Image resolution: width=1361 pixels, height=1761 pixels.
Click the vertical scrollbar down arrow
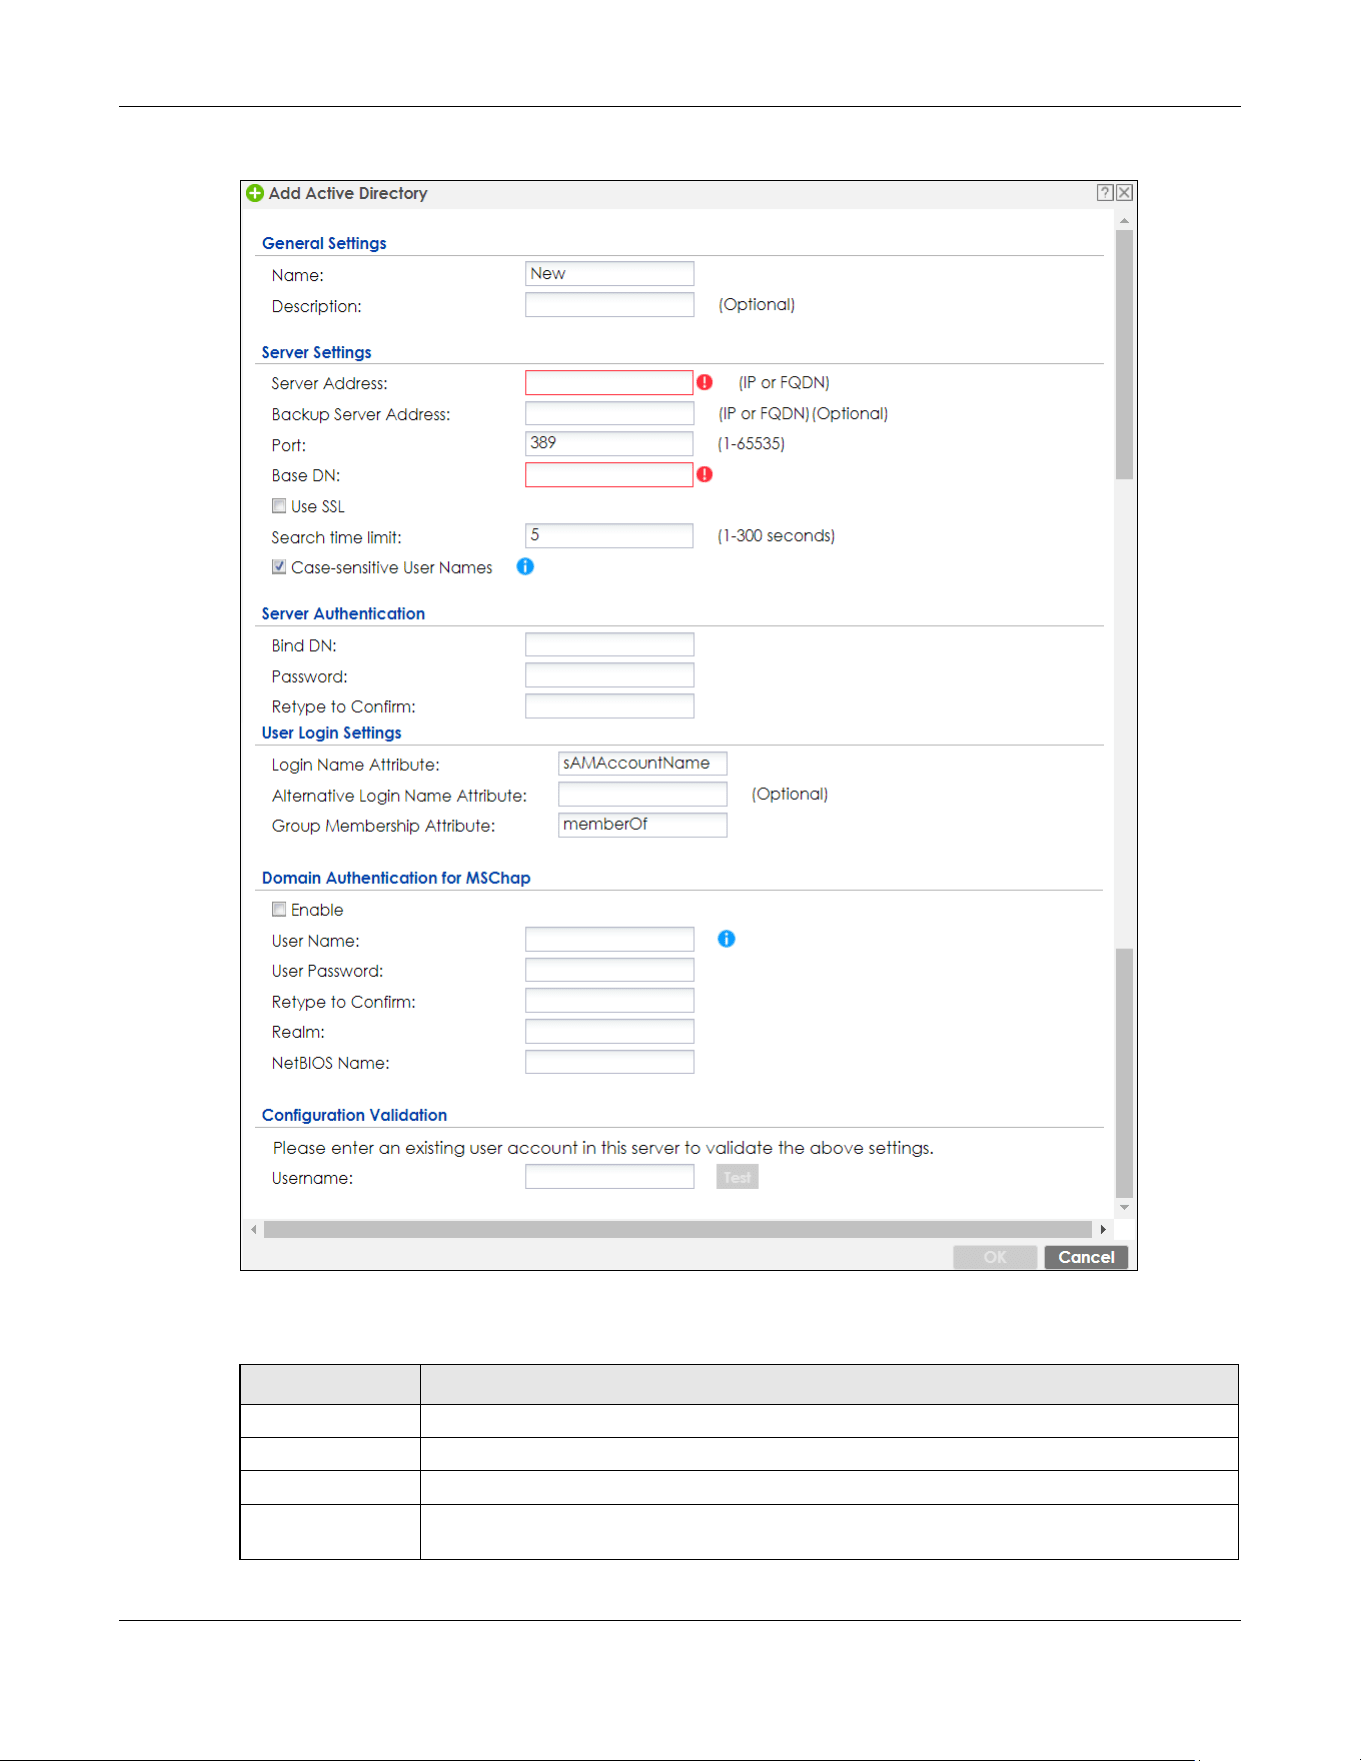pos(1125,1208)
